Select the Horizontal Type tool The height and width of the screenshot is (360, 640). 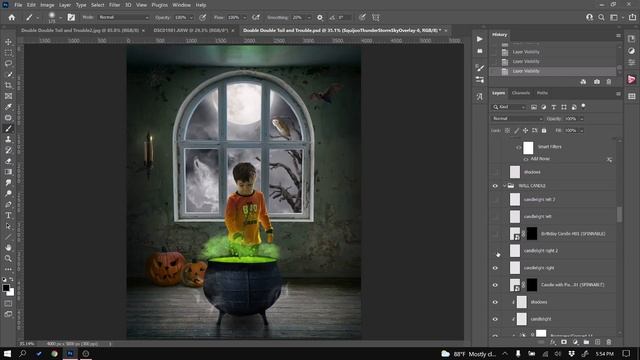coord(8,215)
